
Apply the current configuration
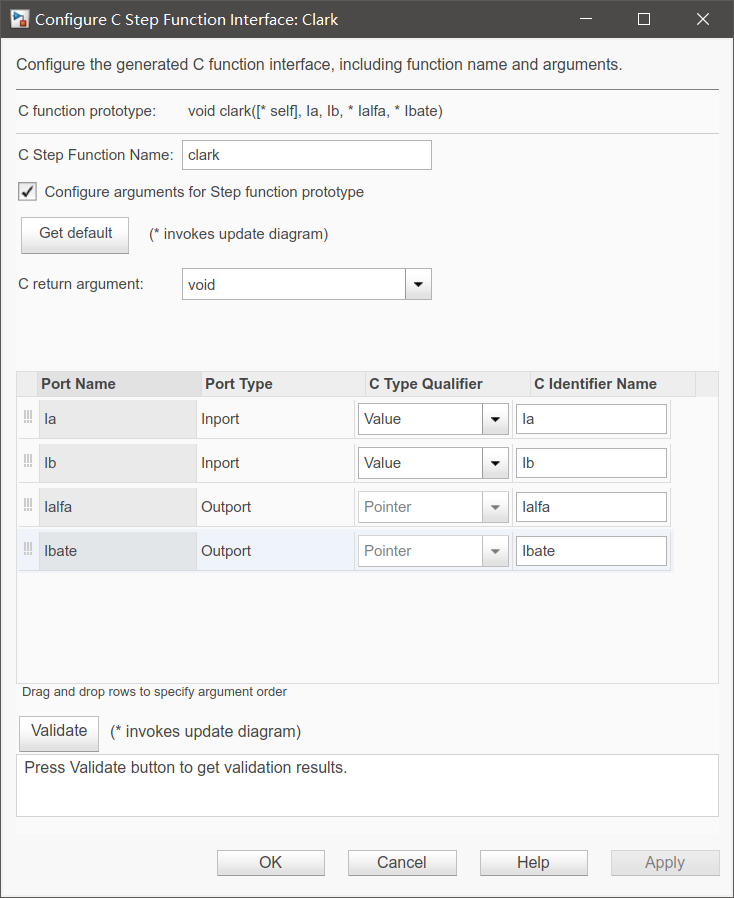pyautogui.click(x=665, y=862)
